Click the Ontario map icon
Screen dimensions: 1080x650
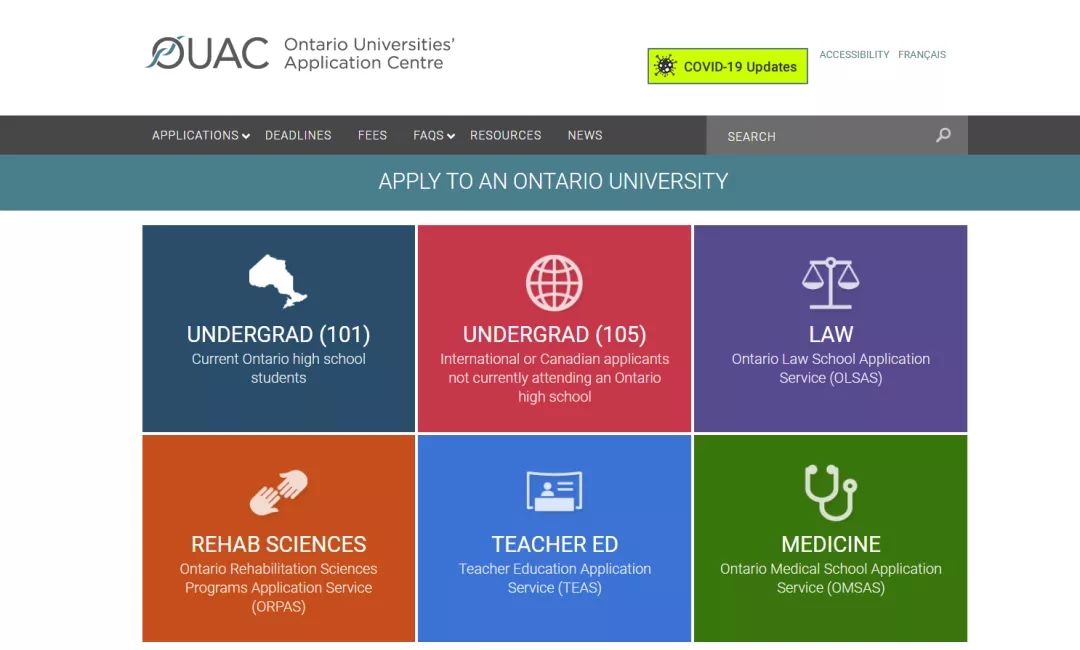click(278, 281)
